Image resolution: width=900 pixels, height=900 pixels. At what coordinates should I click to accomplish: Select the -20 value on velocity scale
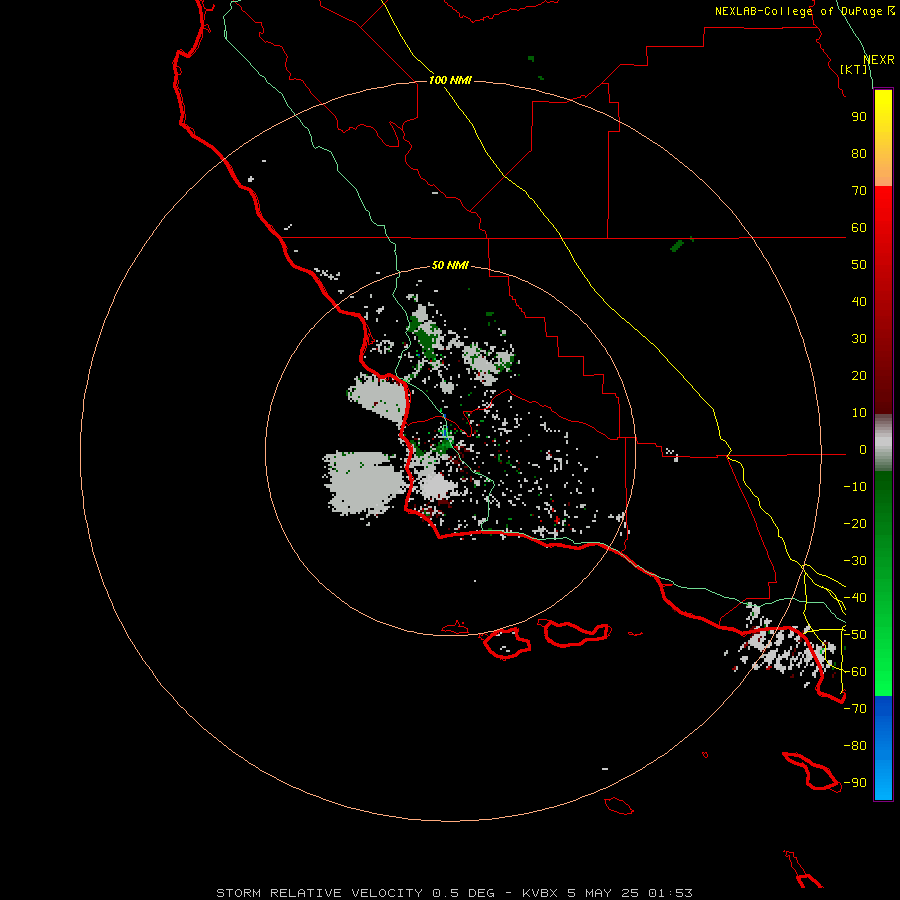point(855,524)
